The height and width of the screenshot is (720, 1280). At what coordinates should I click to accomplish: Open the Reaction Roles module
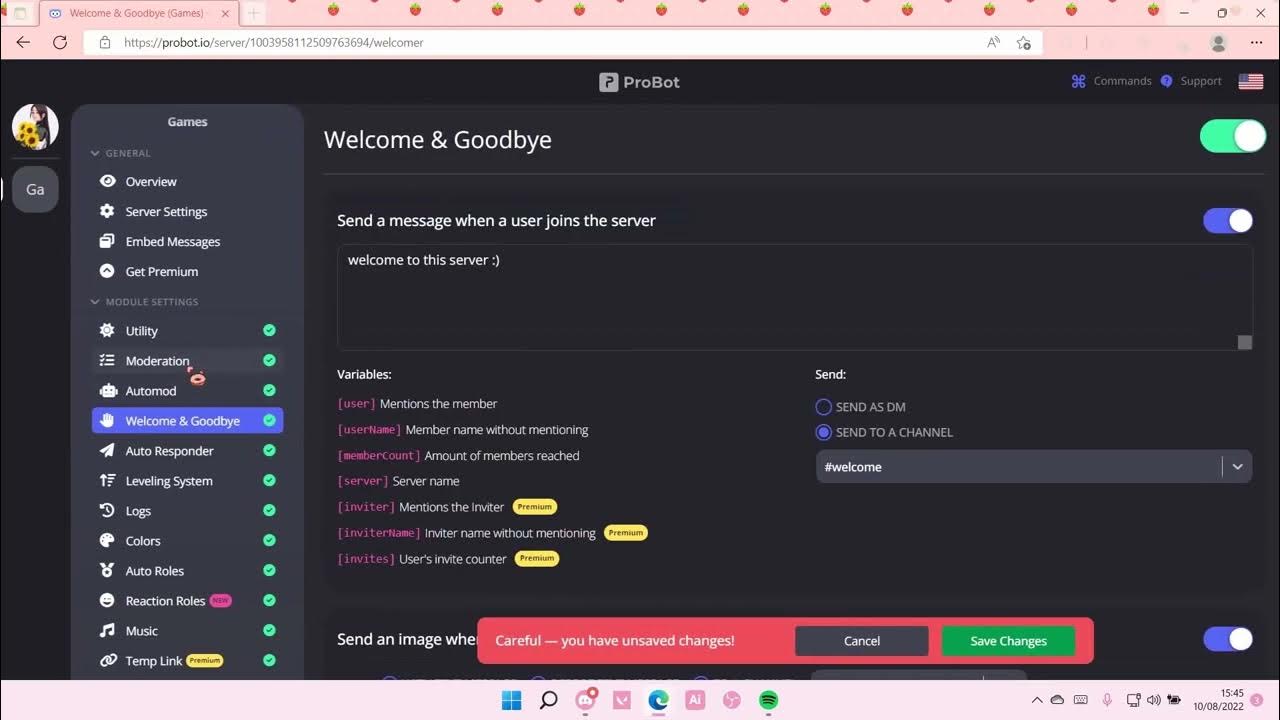click(x=165, y=601)
